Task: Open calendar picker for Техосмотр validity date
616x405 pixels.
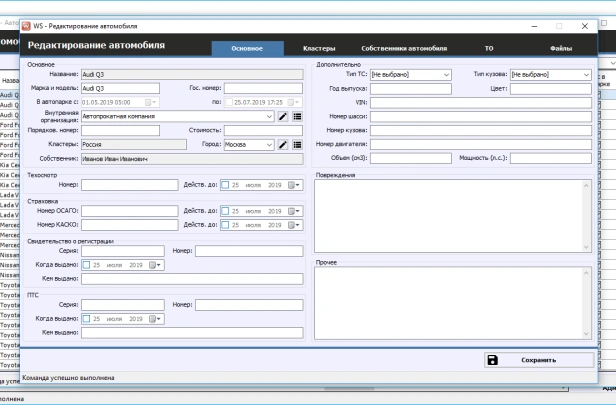Action: pyautogui.click(x=295, y=184)
